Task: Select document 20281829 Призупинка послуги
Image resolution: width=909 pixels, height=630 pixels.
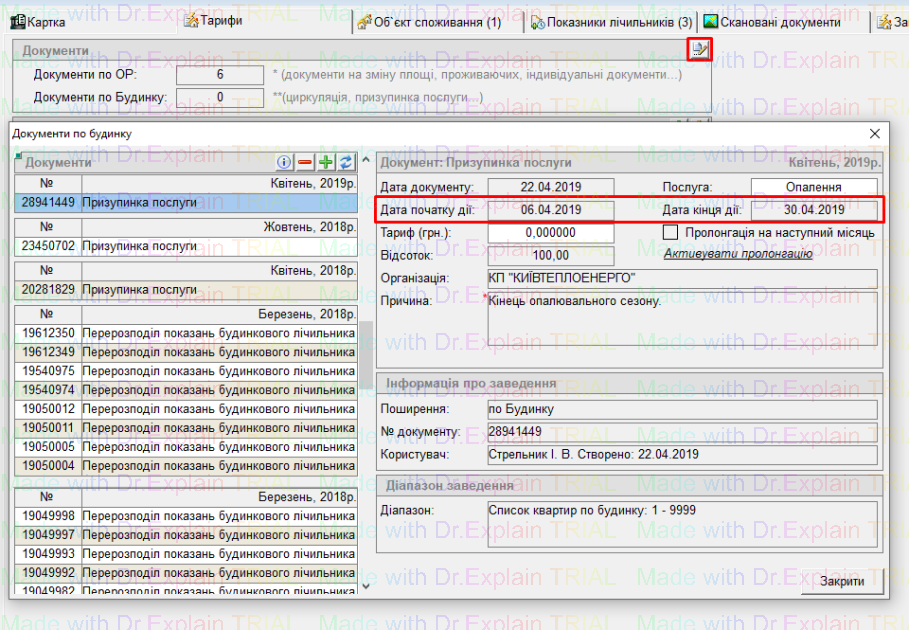Action: point(187,289)
